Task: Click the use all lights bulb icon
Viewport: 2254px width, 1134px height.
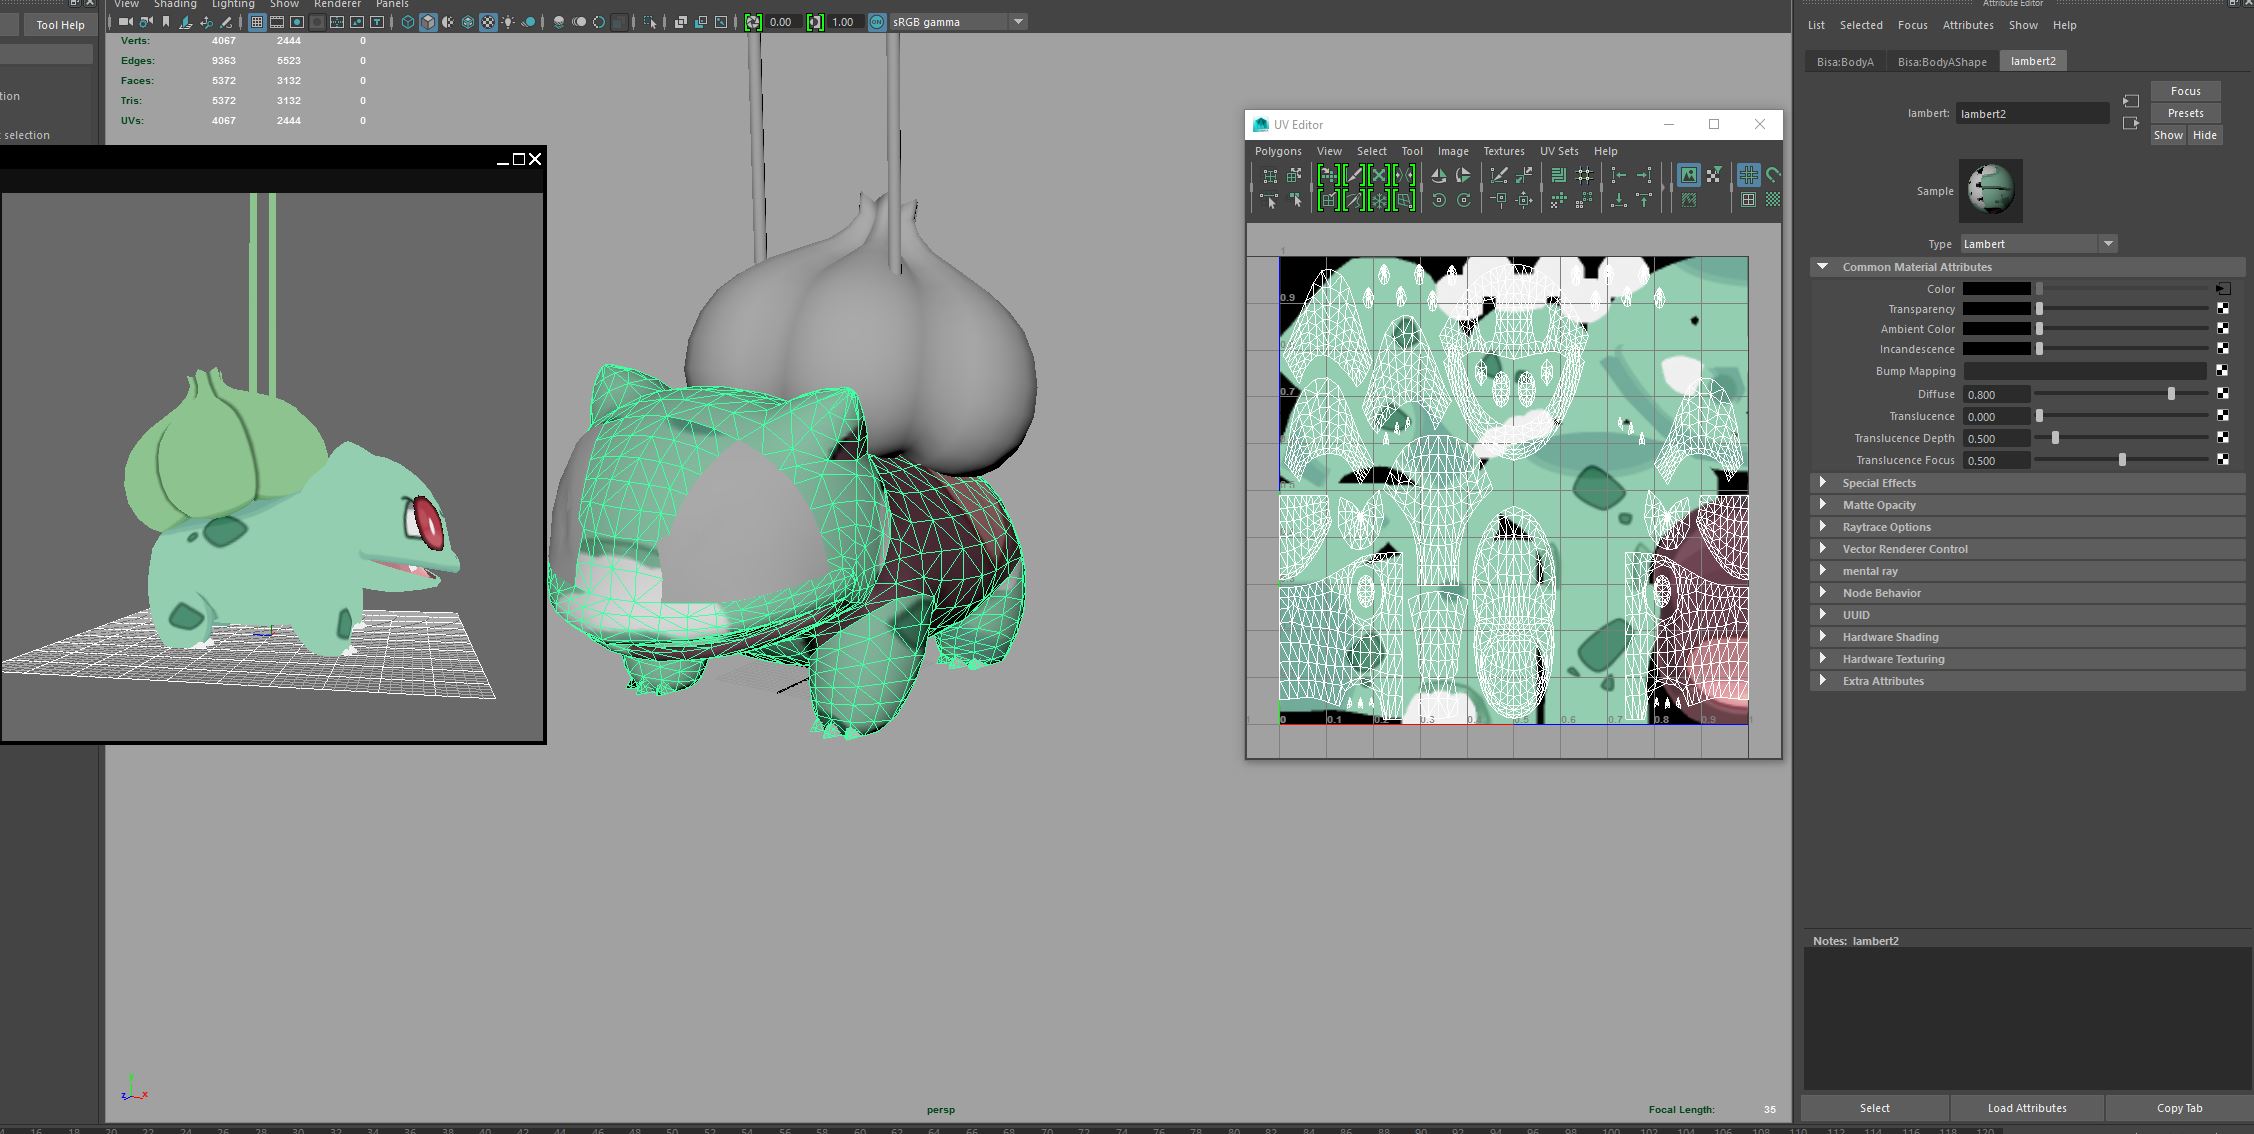Action: click(508, 22)
